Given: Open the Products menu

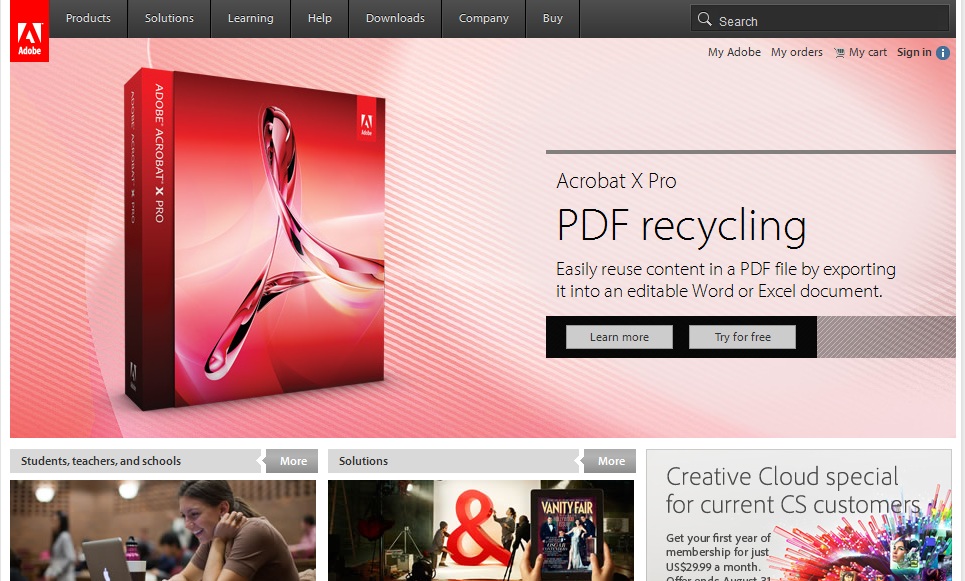Looking at the screenshot, I should [88, 18].
